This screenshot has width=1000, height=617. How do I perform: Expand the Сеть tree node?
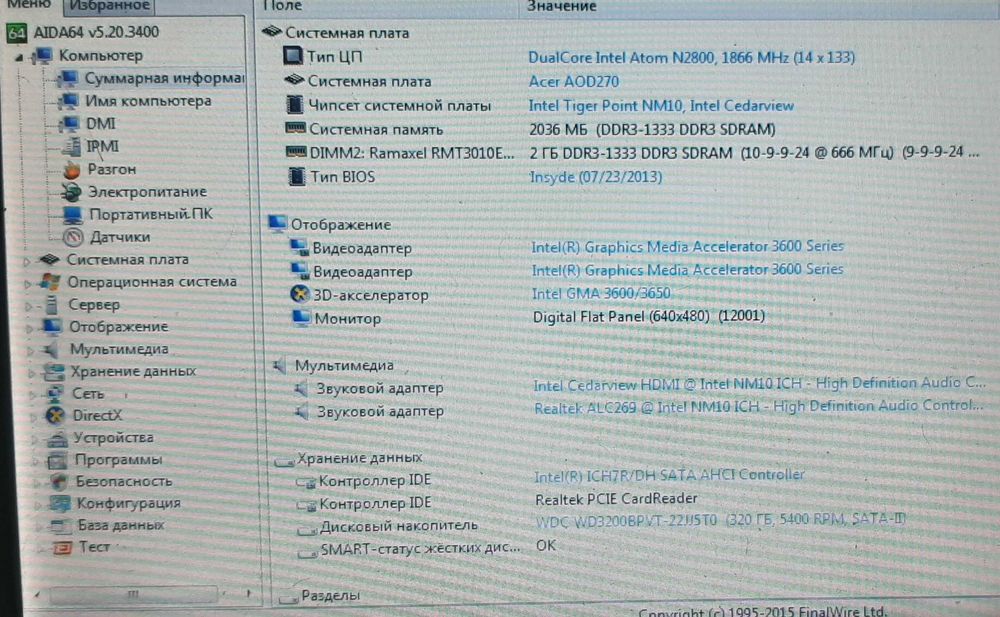[33, 396]
